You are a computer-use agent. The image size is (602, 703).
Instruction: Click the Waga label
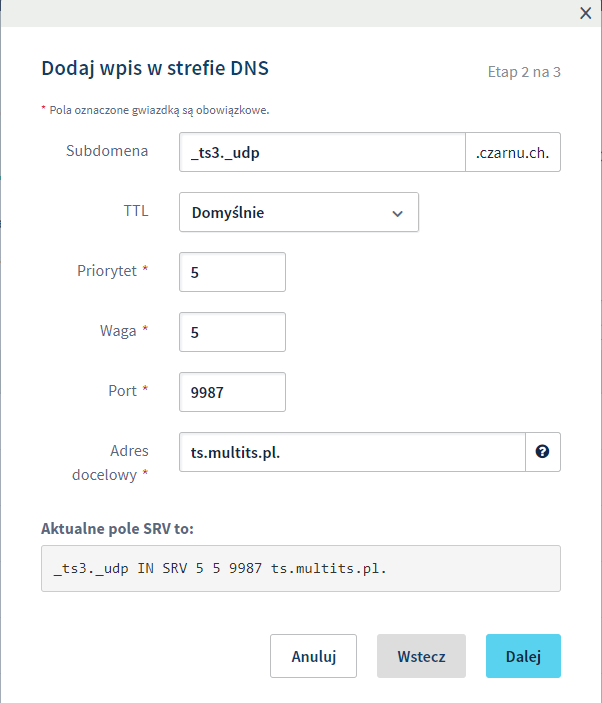[118, 331]
